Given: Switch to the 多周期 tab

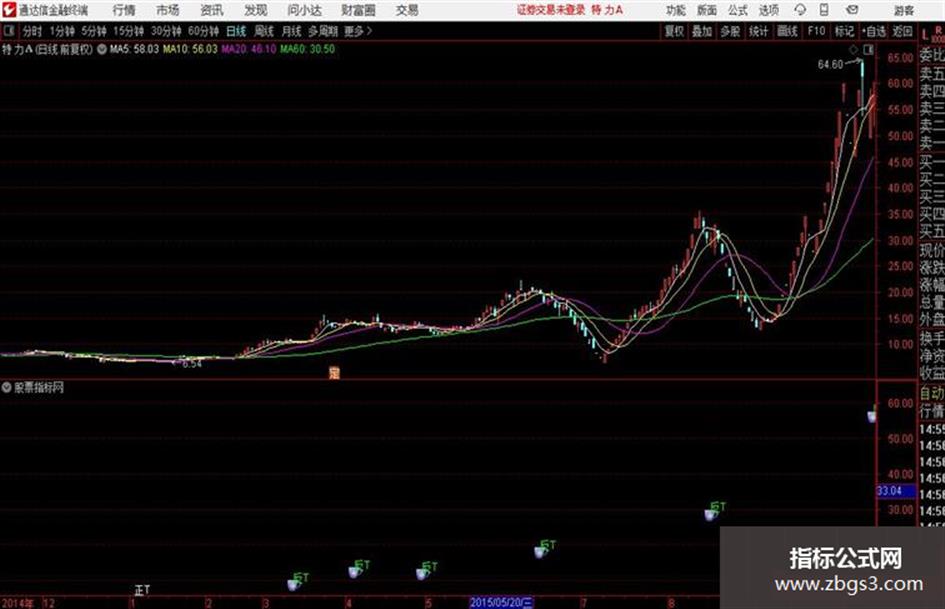Looking at the screenshot, I should click(323, 31).
